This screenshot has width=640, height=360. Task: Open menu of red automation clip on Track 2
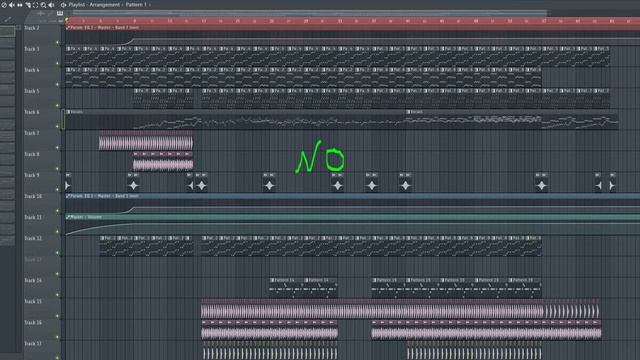pos(68,27)
